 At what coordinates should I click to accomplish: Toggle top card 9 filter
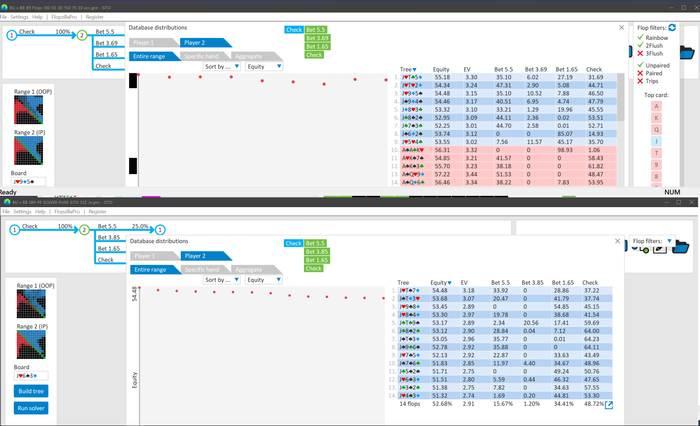pyautogui.click(x=656, y=165)
